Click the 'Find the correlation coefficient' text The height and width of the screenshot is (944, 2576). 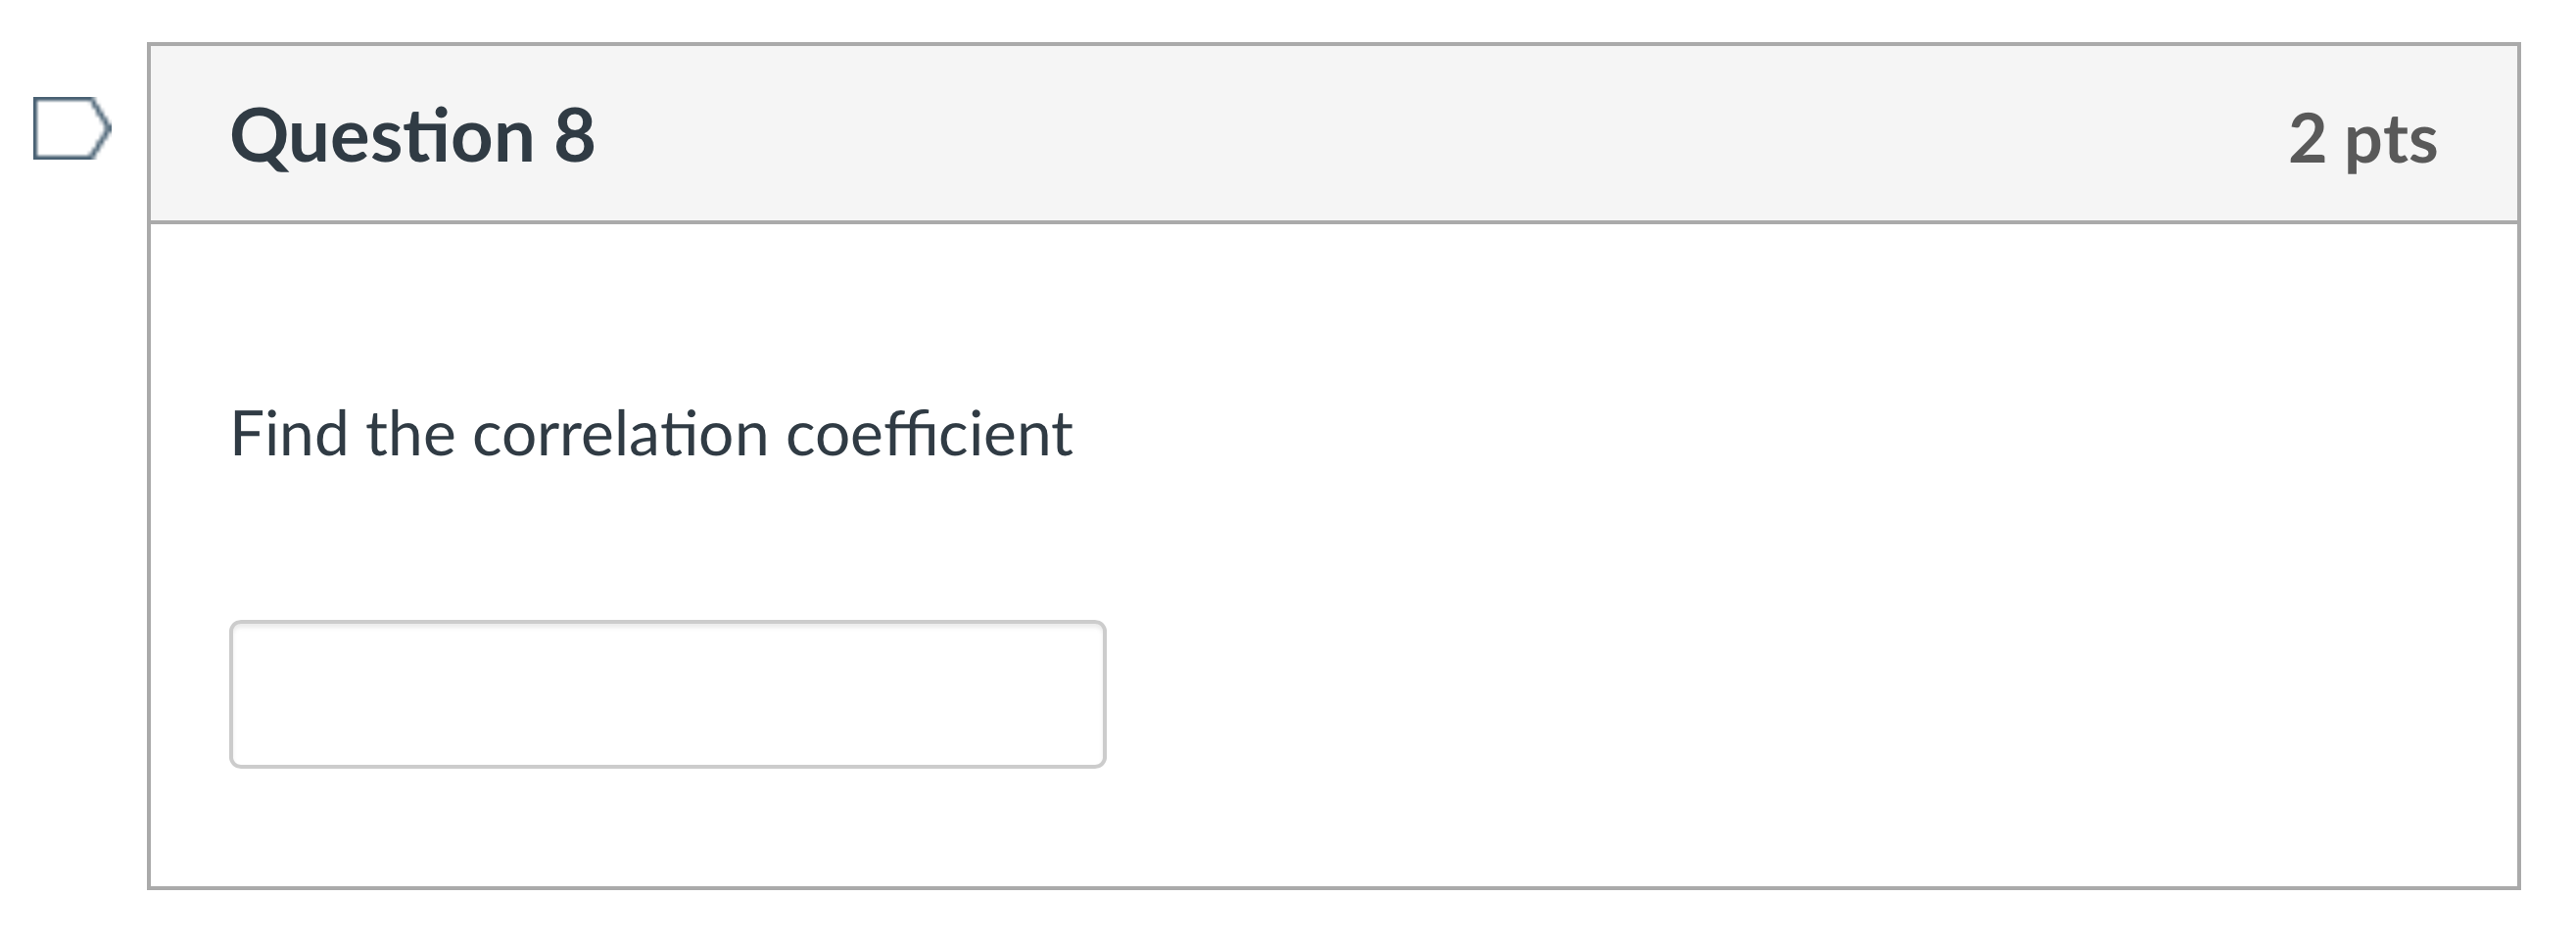651,434
